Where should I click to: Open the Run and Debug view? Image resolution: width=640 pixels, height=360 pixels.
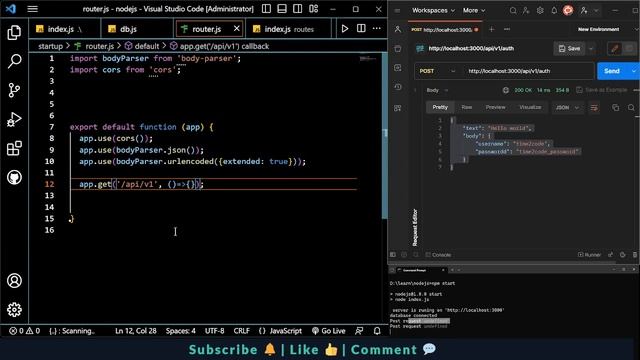[14, 120]
